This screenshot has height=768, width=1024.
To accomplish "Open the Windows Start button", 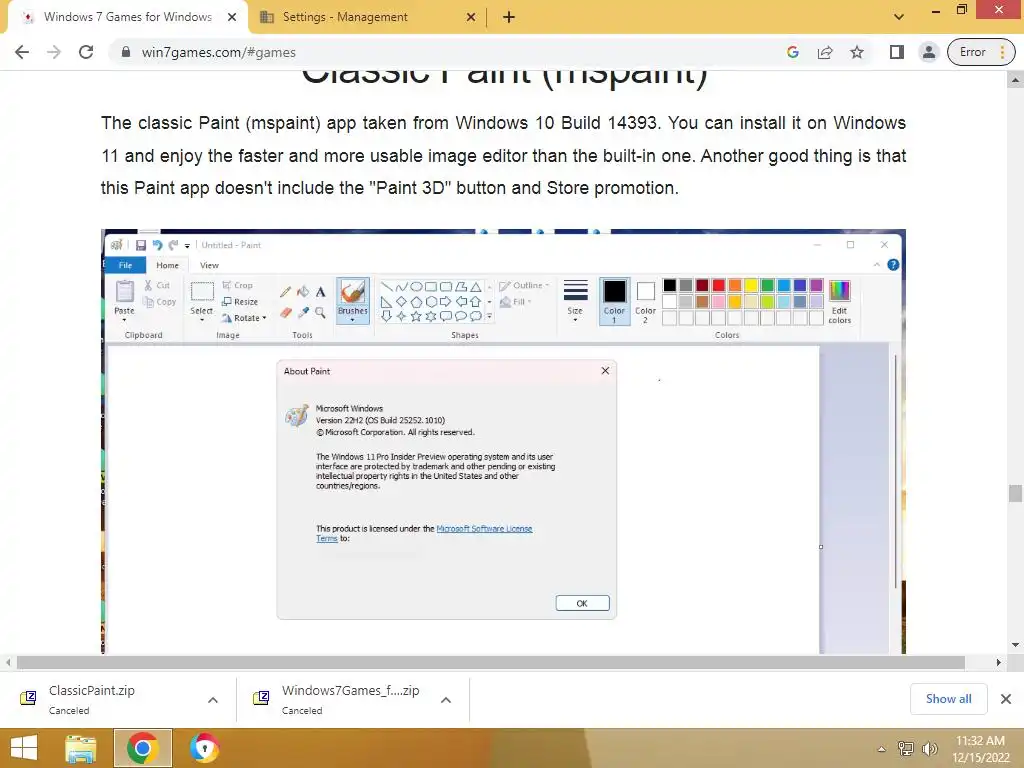I will tap(24, 748).
